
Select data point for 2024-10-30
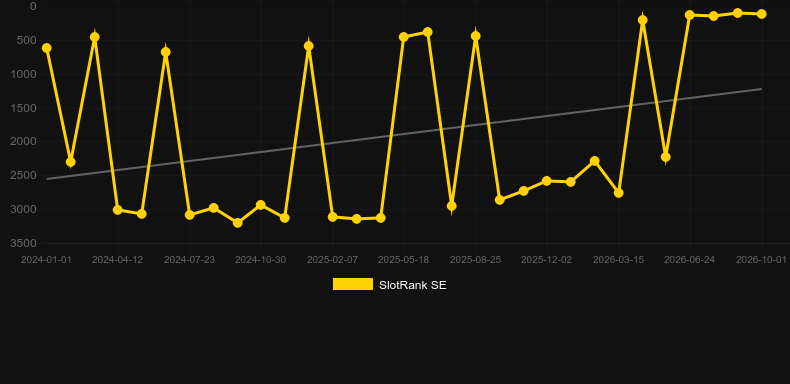(260, 205)
